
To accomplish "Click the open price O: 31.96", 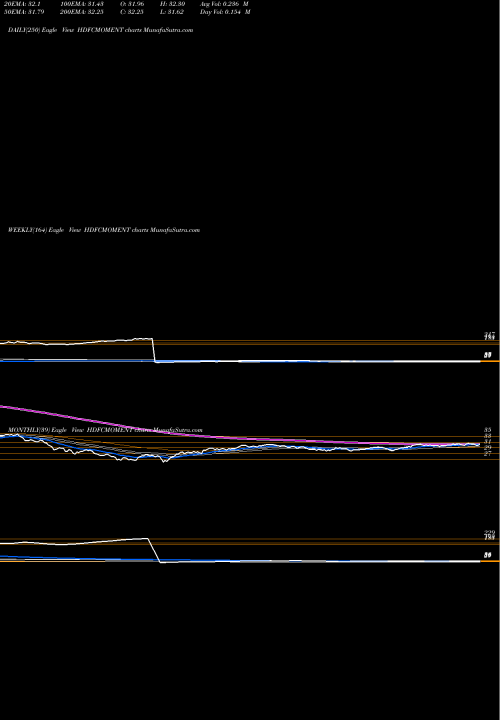I will click(132, 4).
